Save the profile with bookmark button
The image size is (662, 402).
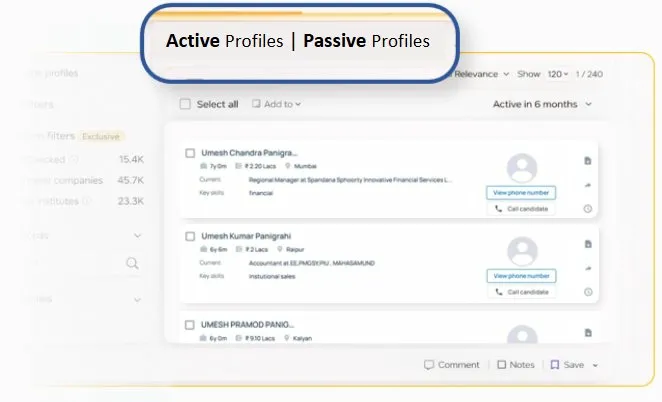click(567, 365)
